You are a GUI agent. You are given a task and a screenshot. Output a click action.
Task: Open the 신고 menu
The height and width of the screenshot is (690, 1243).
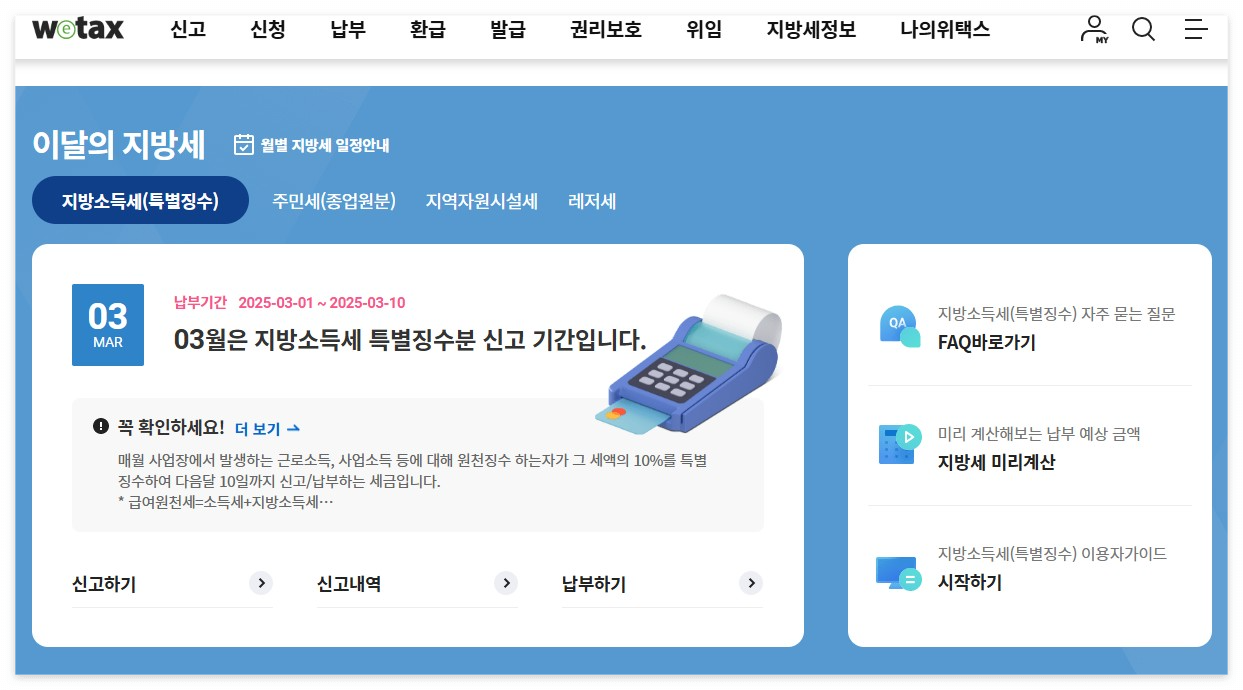coord(188,30)
